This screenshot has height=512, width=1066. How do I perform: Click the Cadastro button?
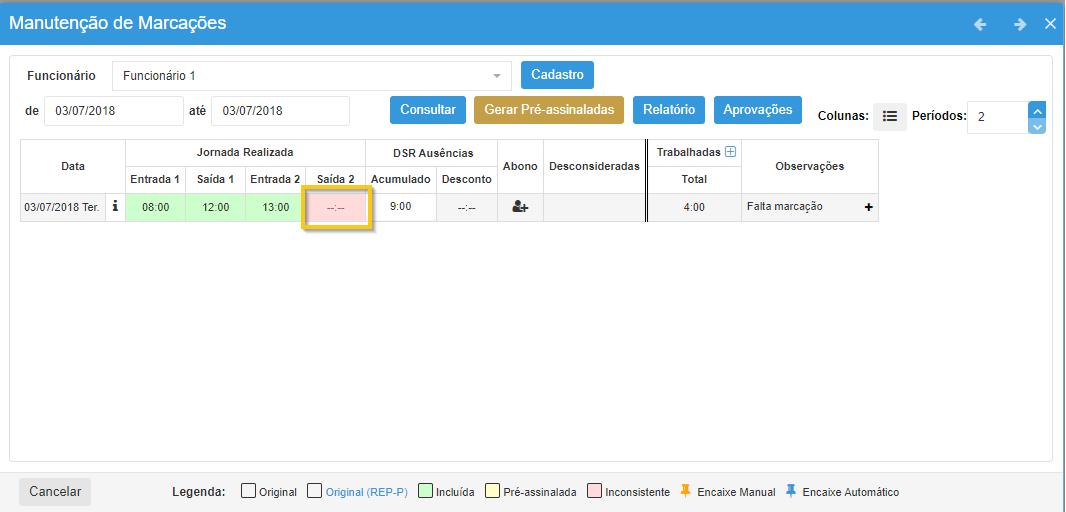click(x=557, y=75)
